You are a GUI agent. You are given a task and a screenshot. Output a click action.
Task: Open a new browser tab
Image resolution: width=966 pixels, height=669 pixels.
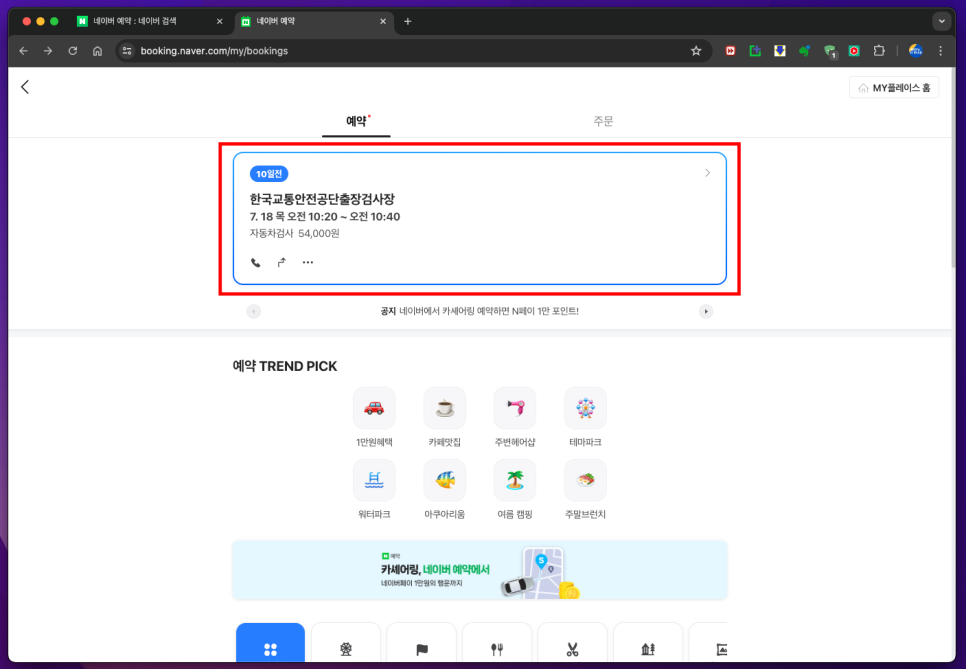tap(407, 21)
